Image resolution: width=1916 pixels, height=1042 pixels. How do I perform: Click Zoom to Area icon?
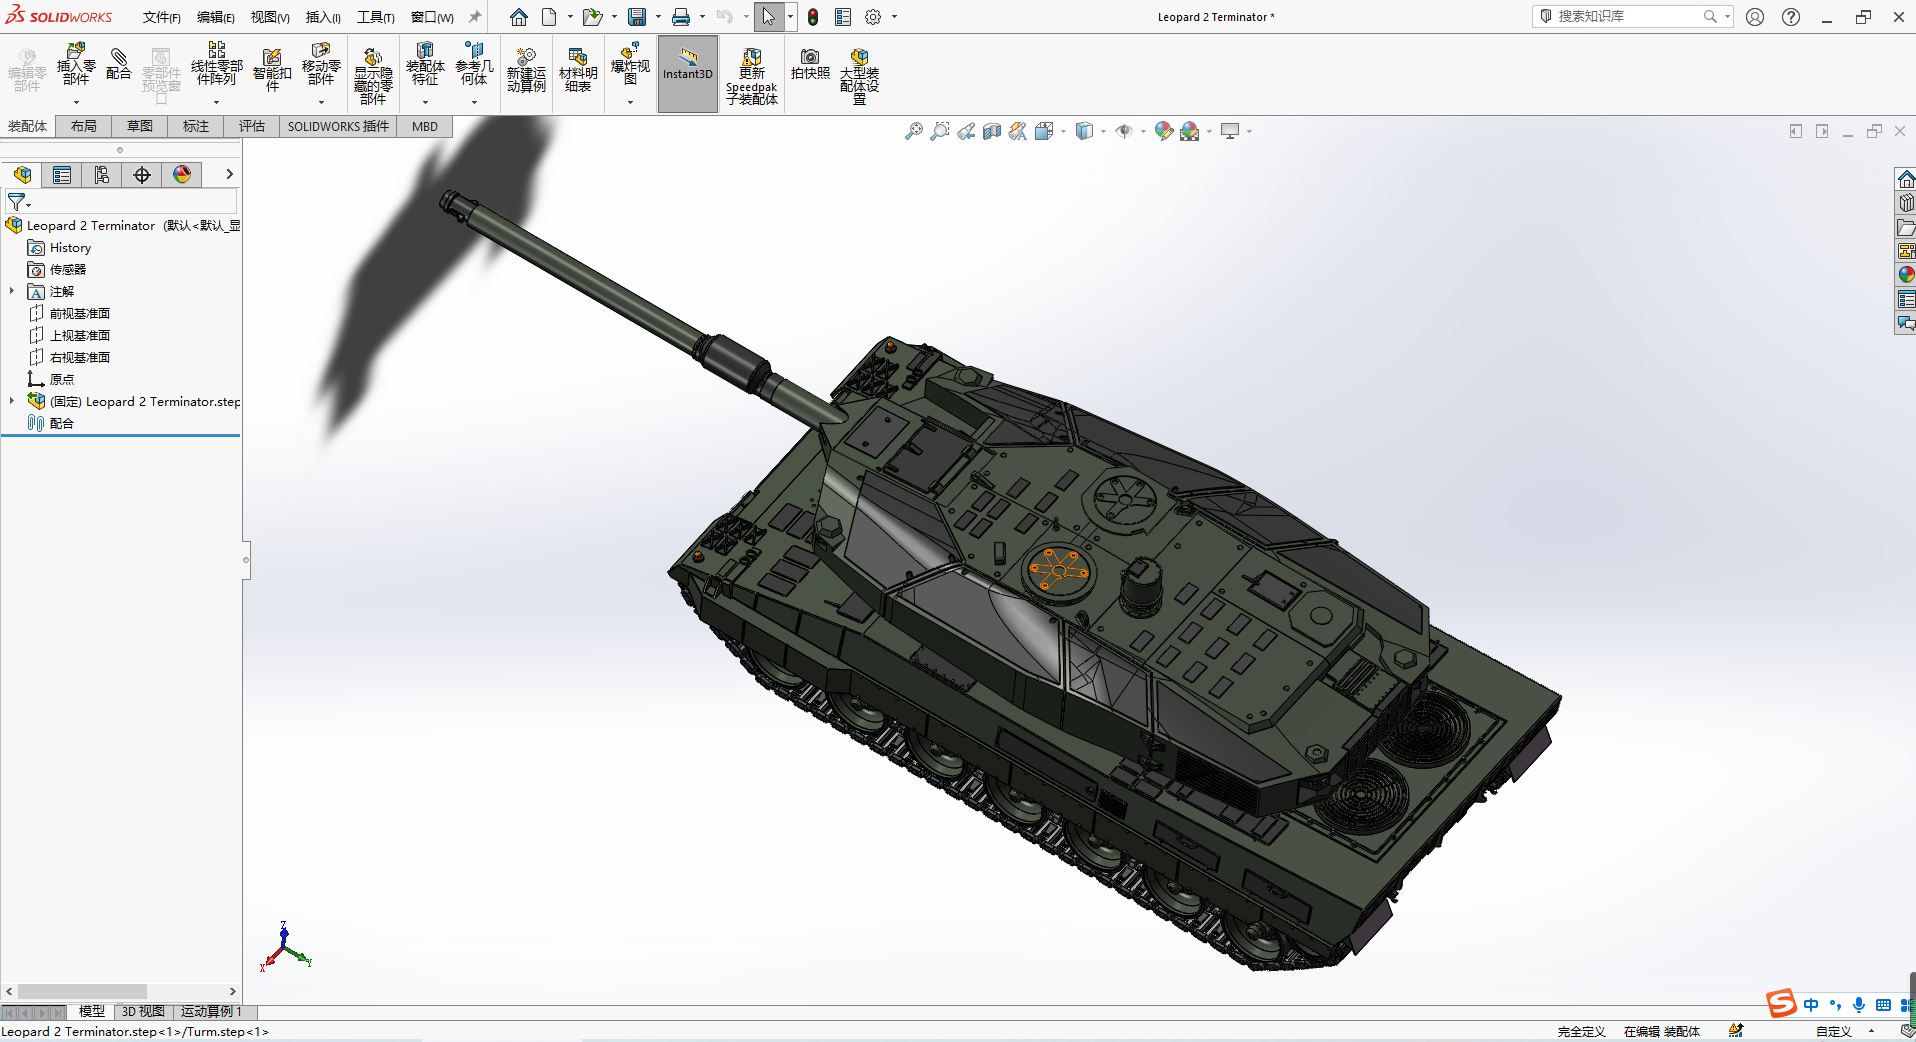(x=940, y=131)
